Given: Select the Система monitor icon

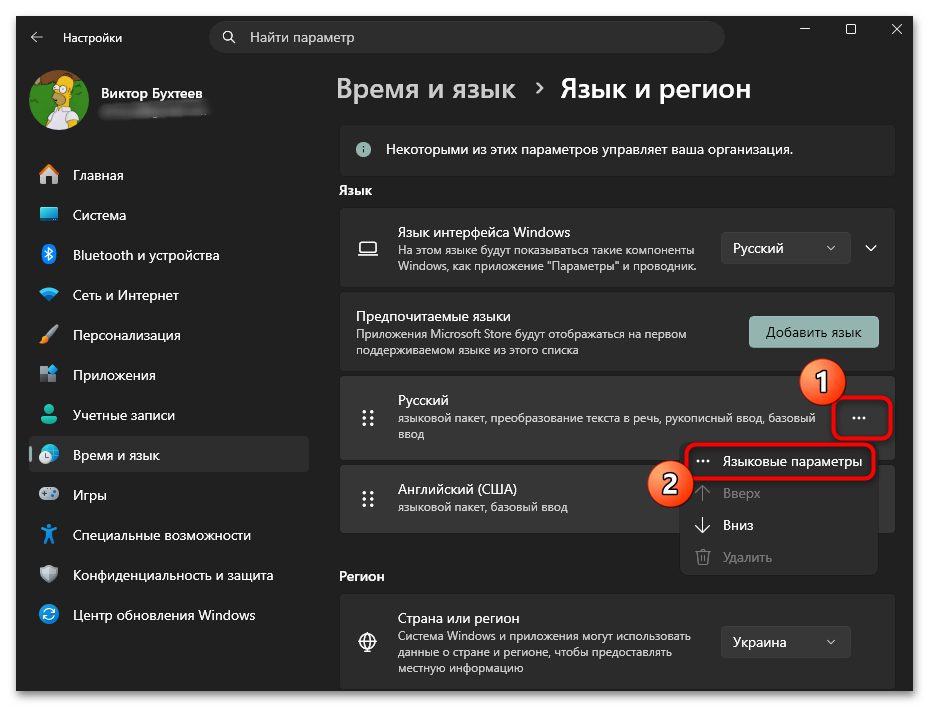Looking at the screenshot, I should [49, 215].
